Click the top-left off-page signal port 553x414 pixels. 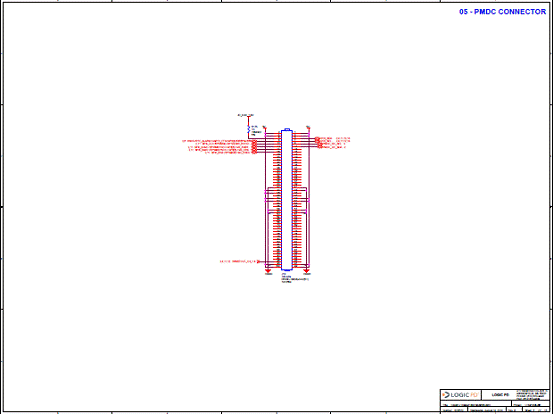click(x=255, y=141)
